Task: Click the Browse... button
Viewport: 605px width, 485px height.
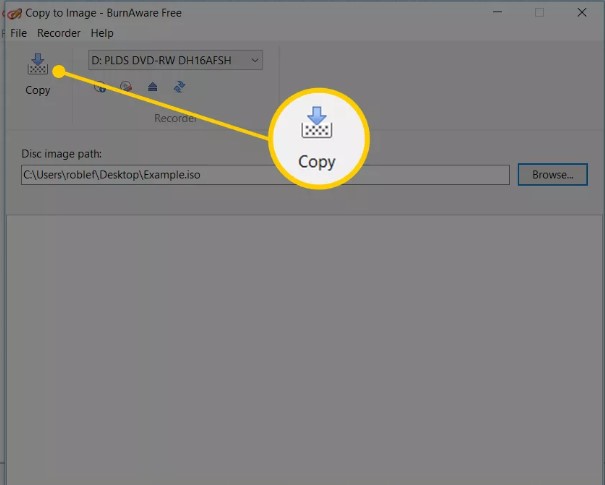Action: [553, 175]
